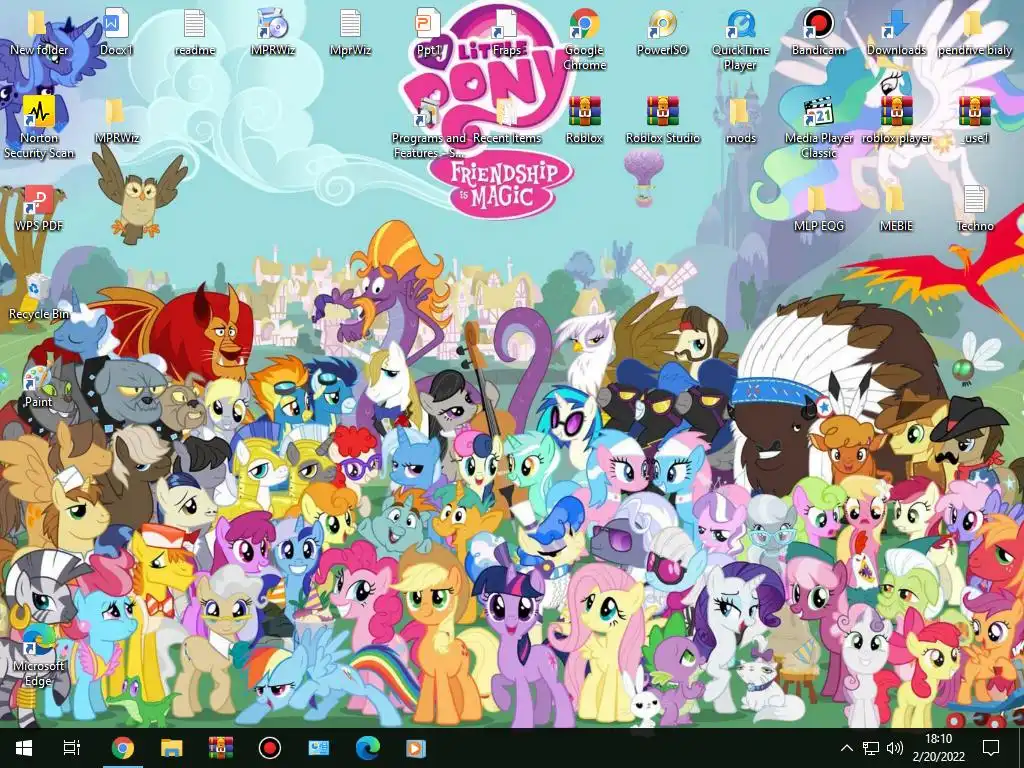Show hidden system tray icons
Viewport: 1024px width, 768px height.
(846, 748)
